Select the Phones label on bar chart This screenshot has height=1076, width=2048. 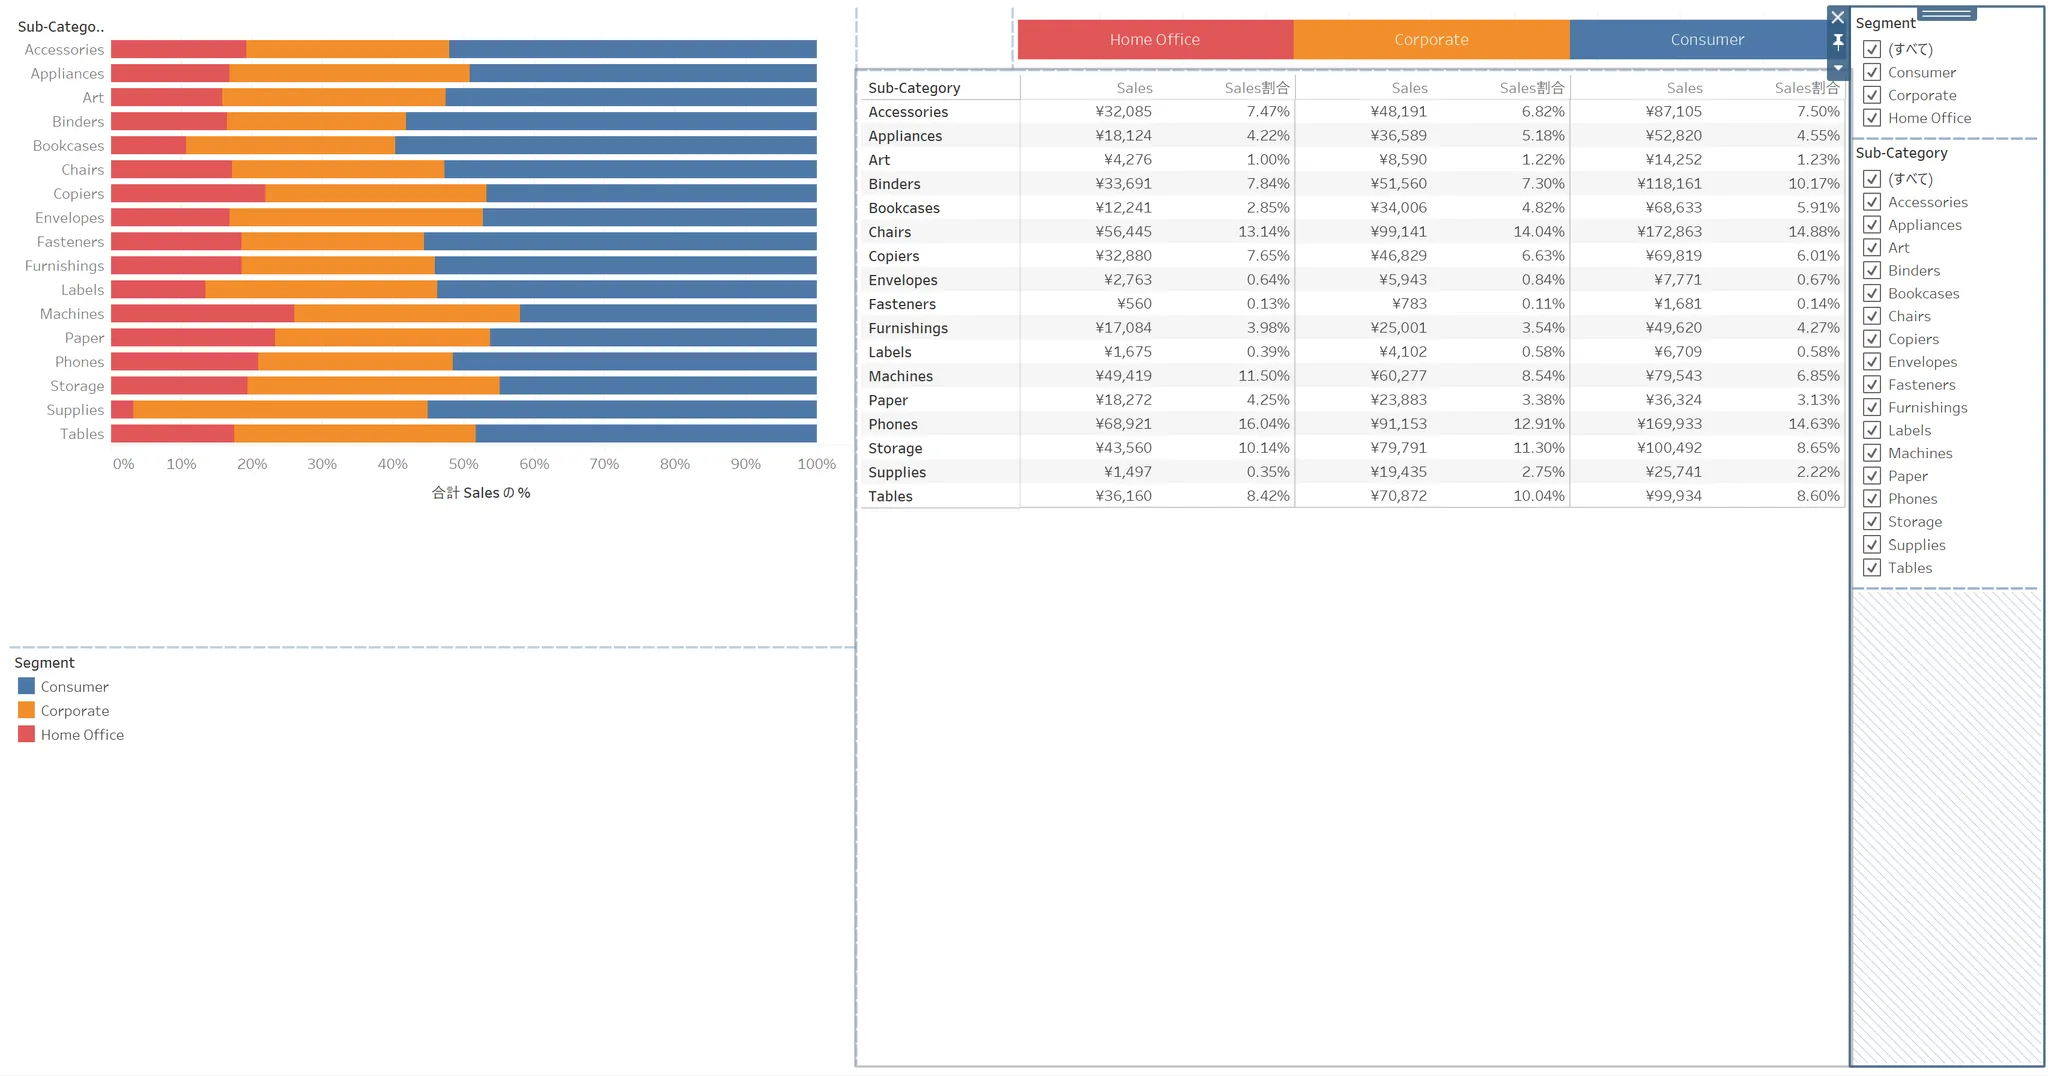(79, 362)
